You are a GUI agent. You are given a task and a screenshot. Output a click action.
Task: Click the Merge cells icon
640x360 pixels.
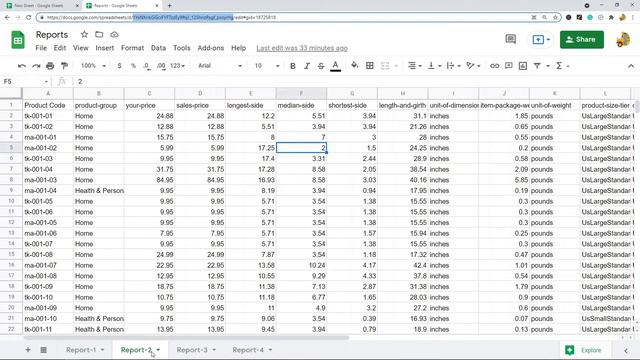click(x=385, y=66)
